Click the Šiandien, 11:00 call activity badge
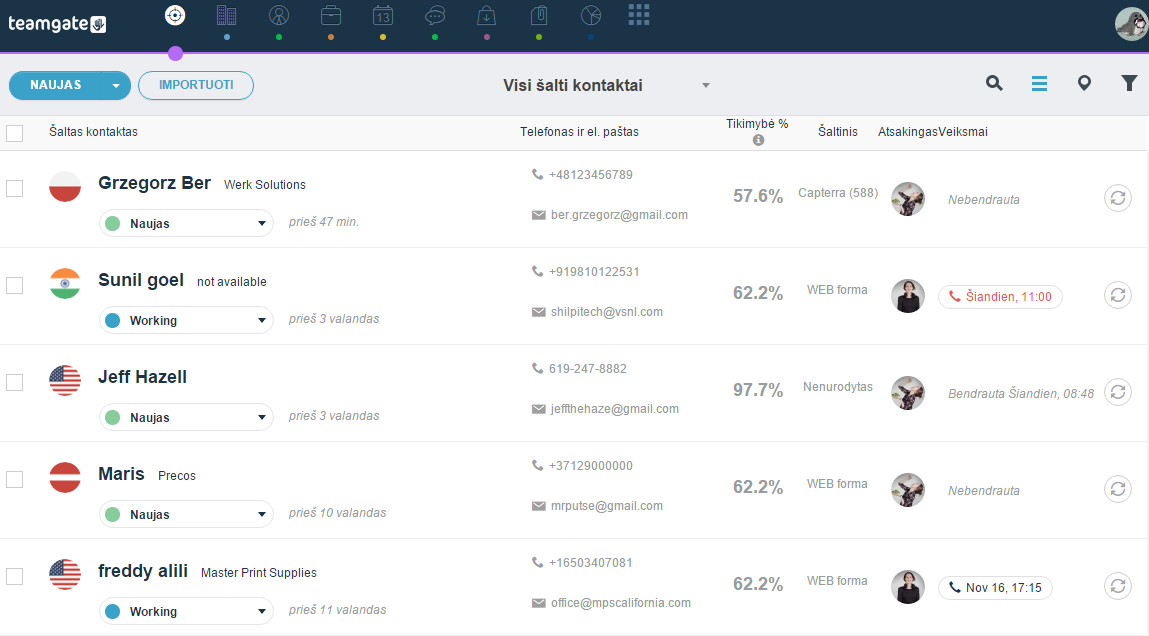This screenshot has width=1149, height=636. point(1000,297)
